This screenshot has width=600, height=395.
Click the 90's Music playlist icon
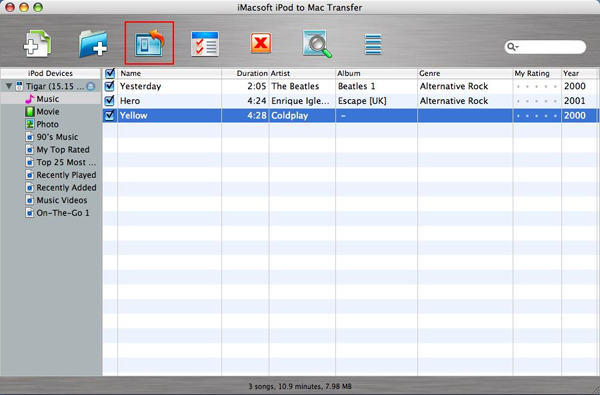(x=29, y=137)
